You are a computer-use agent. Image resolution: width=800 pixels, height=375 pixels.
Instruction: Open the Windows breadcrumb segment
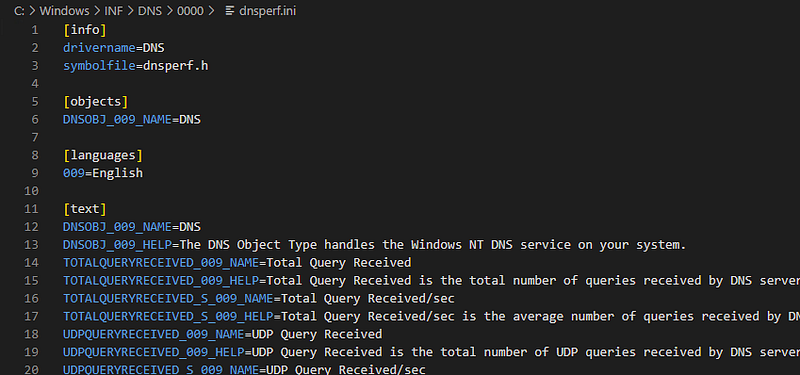64,11
